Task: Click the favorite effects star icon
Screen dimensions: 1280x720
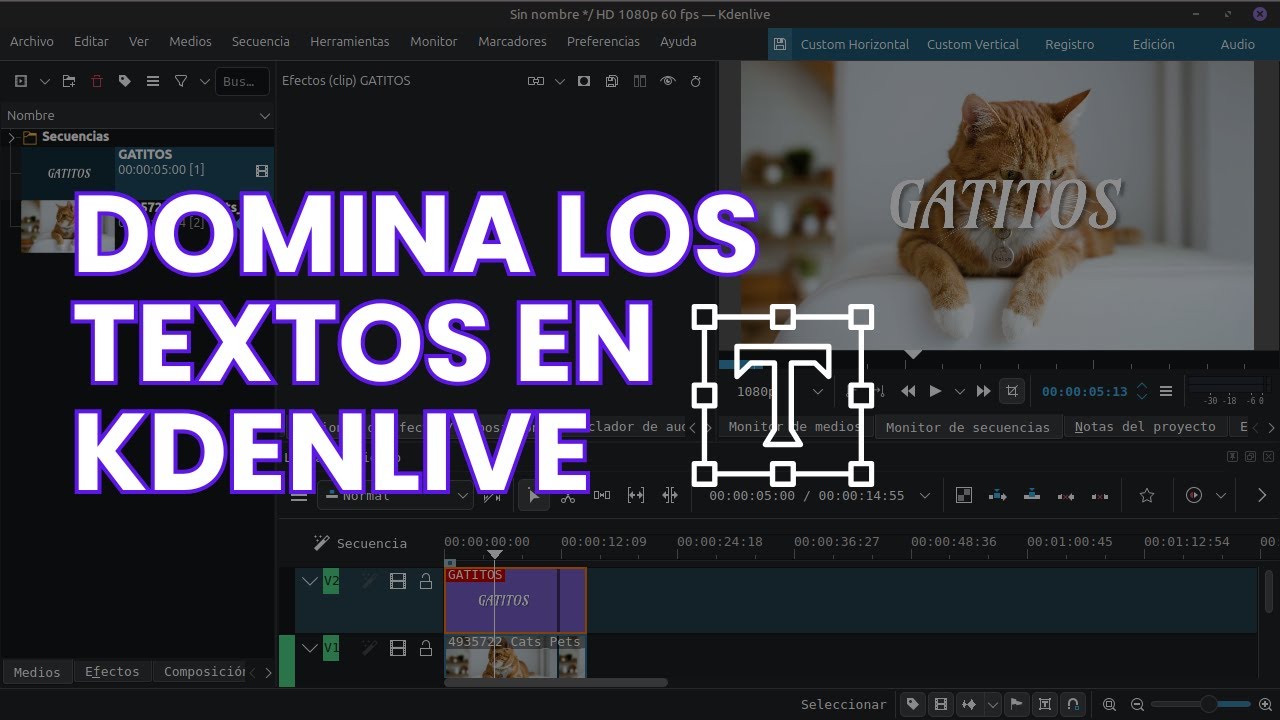Action: (1146, 495)
